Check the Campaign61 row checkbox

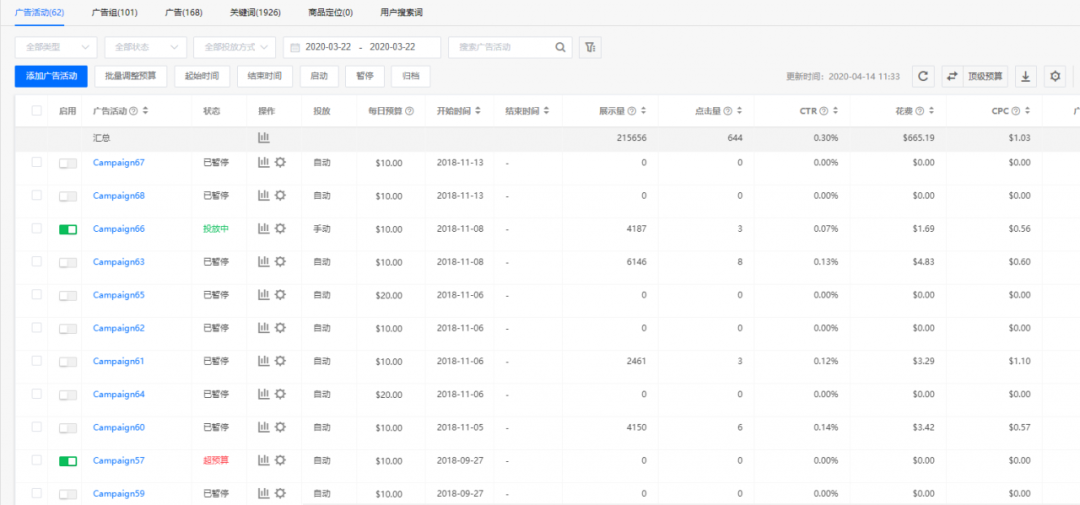point(37,360)
